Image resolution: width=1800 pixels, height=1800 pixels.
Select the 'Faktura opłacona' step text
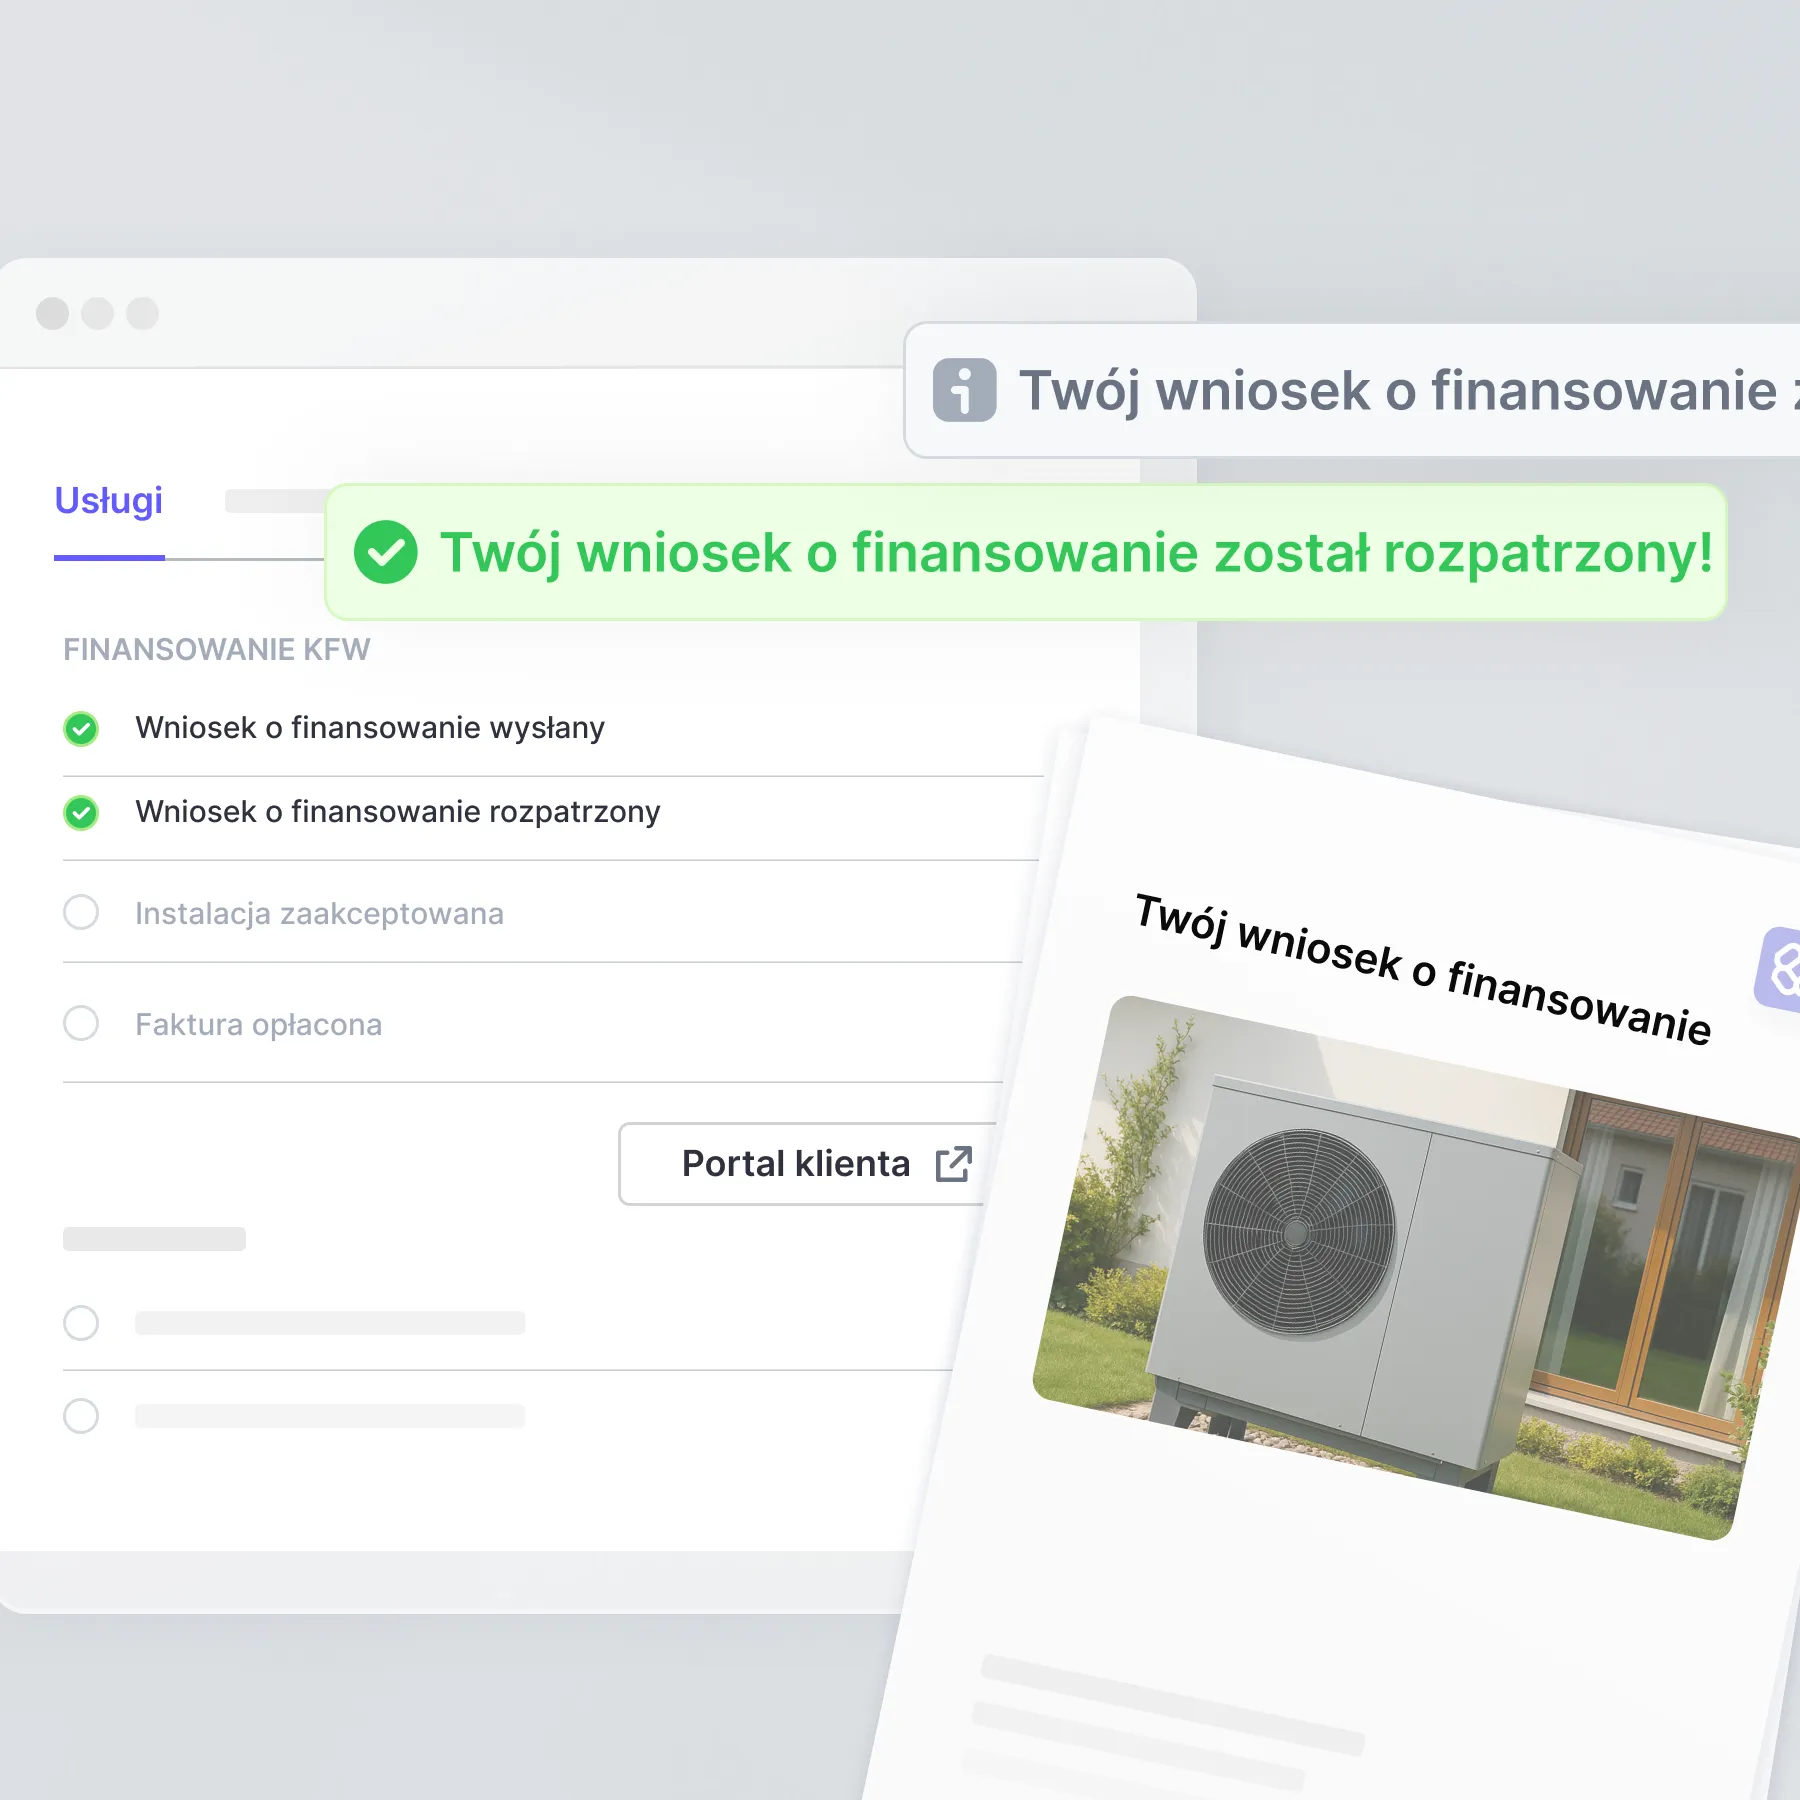pyautogui.click(x=258, y=1025)
